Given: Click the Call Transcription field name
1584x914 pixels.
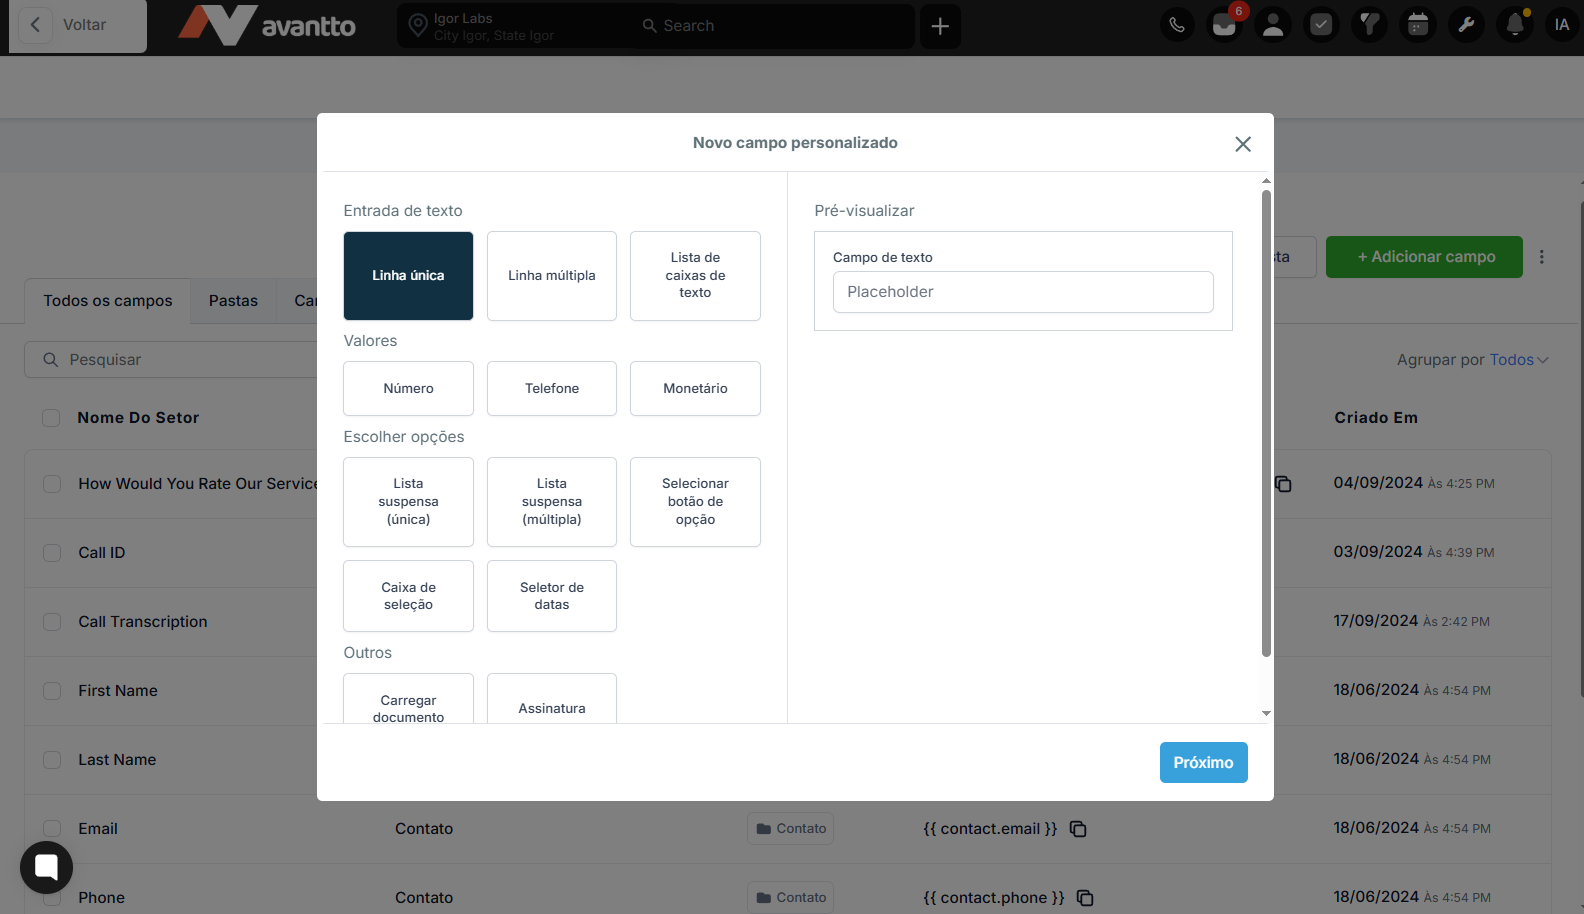Looking at the screenshot, I should pos(143,622).
